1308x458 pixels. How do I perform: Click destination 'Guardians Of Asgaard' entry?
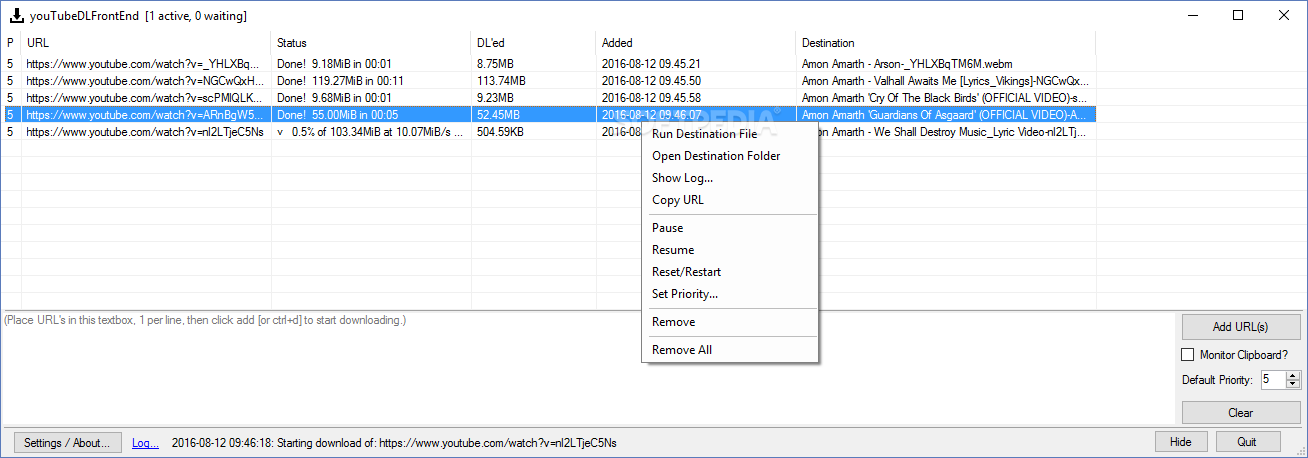(x=945, y=115)
